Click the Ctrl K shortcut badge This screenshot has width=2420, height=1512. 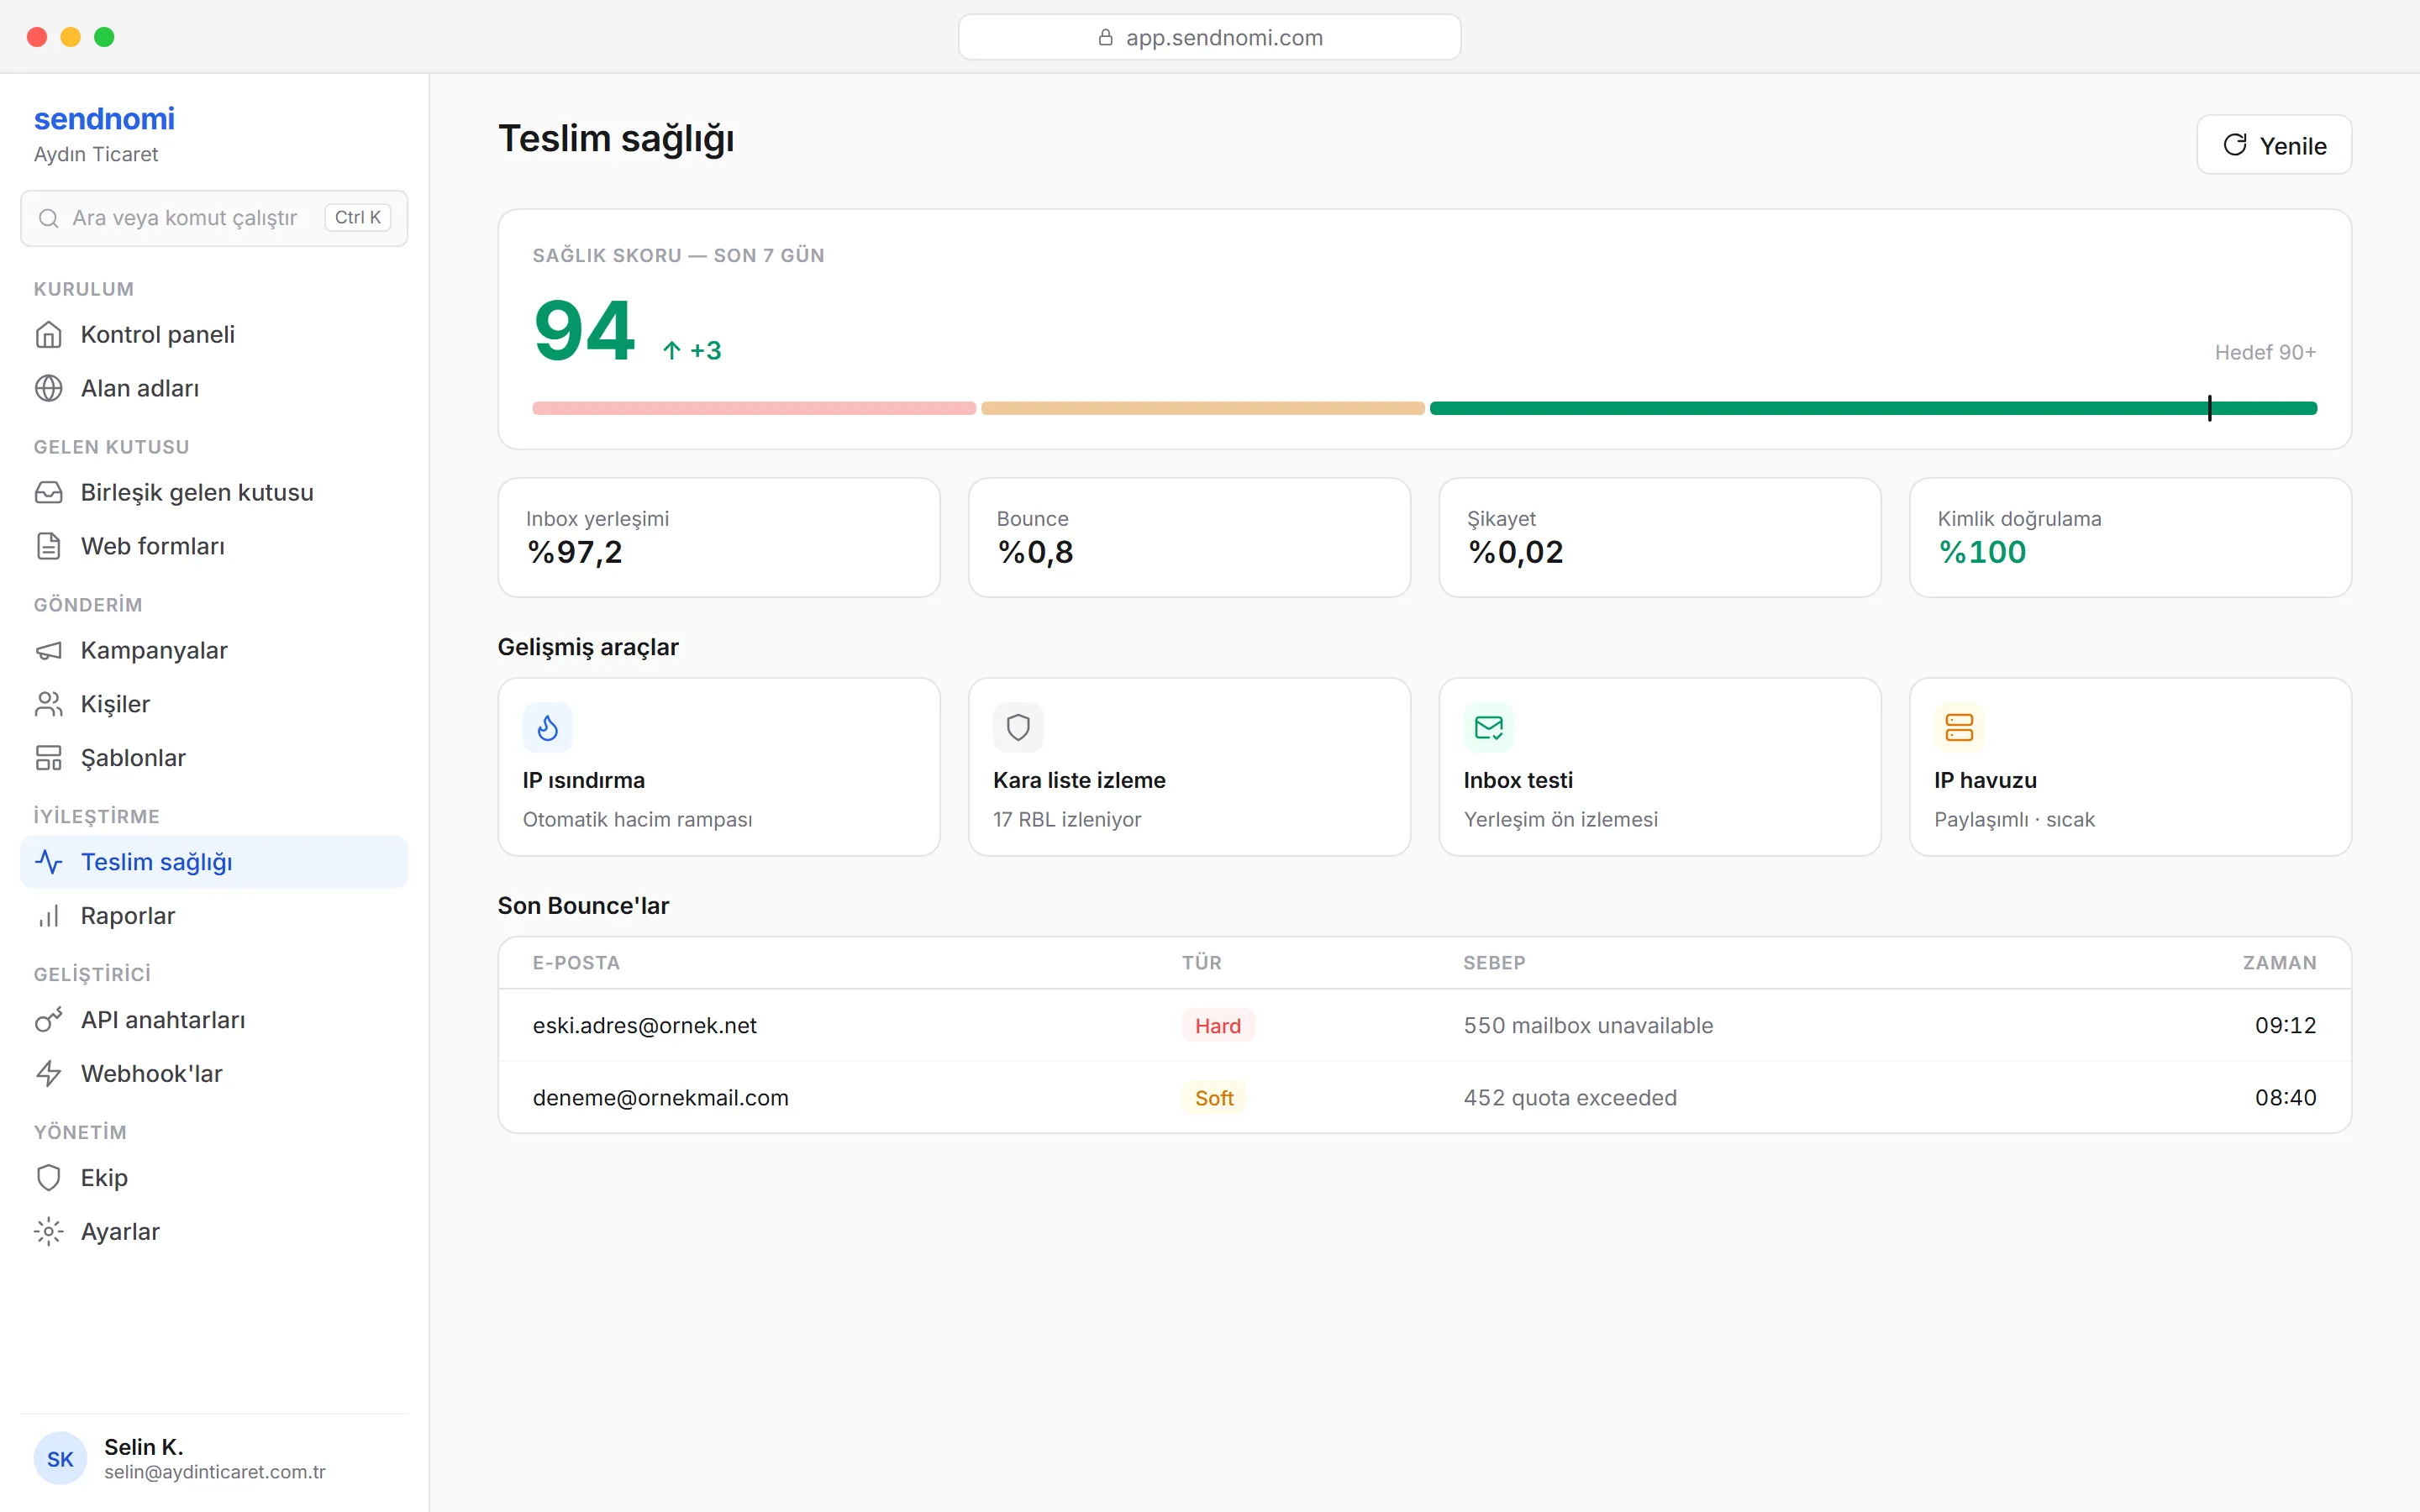click(x=357, y=218)
